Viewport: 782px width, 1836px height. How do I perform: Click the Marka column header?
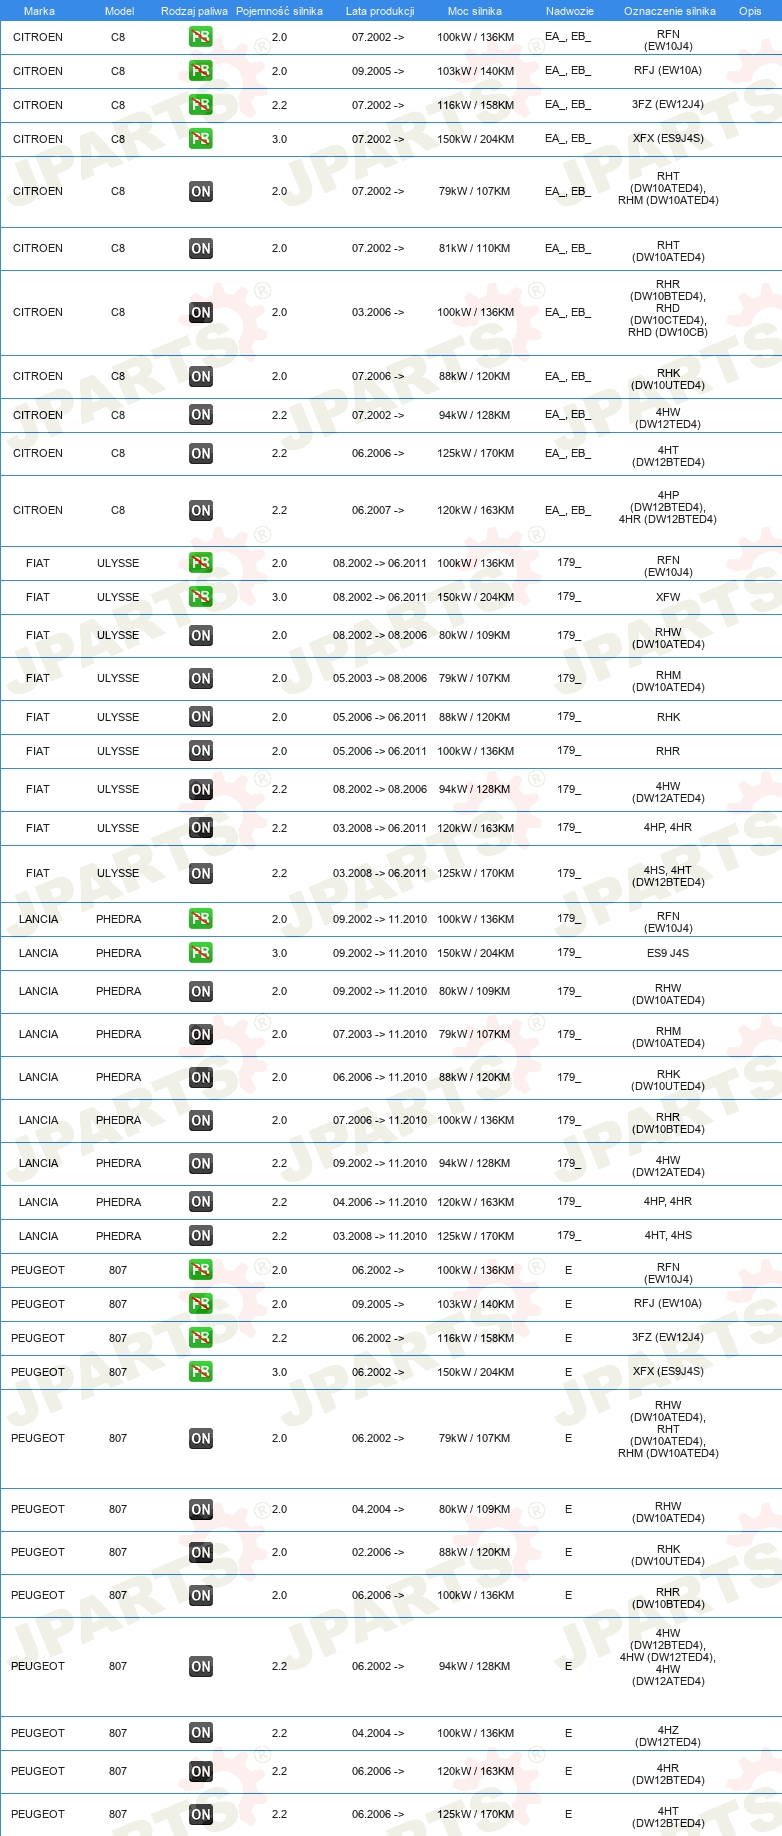39,11
